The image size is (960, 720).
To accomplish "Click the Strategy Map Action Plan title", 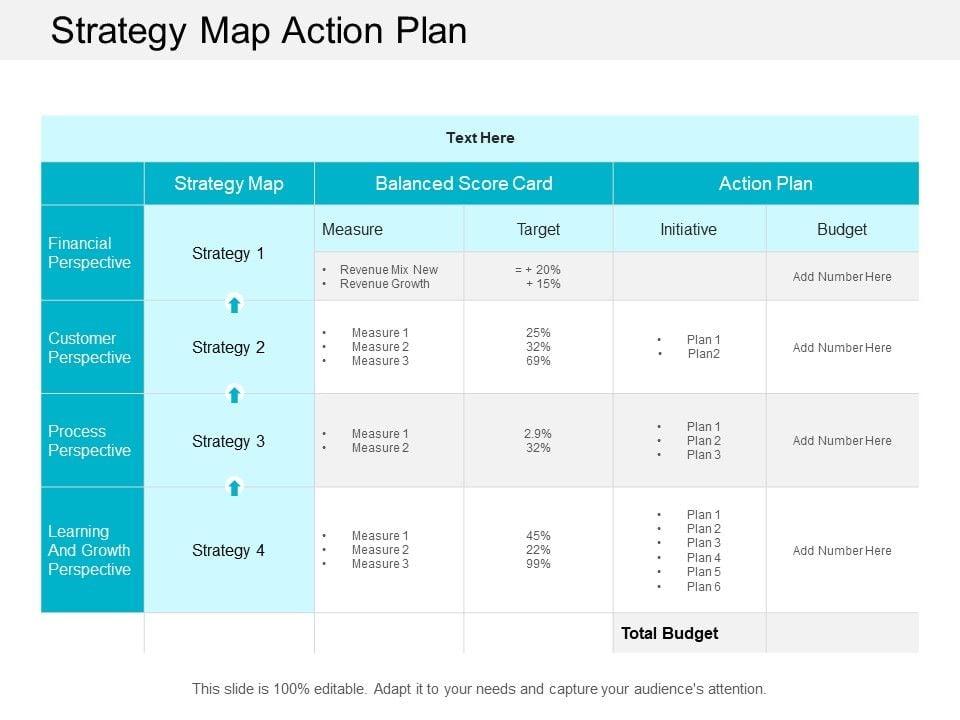I will tap(259, 31).
